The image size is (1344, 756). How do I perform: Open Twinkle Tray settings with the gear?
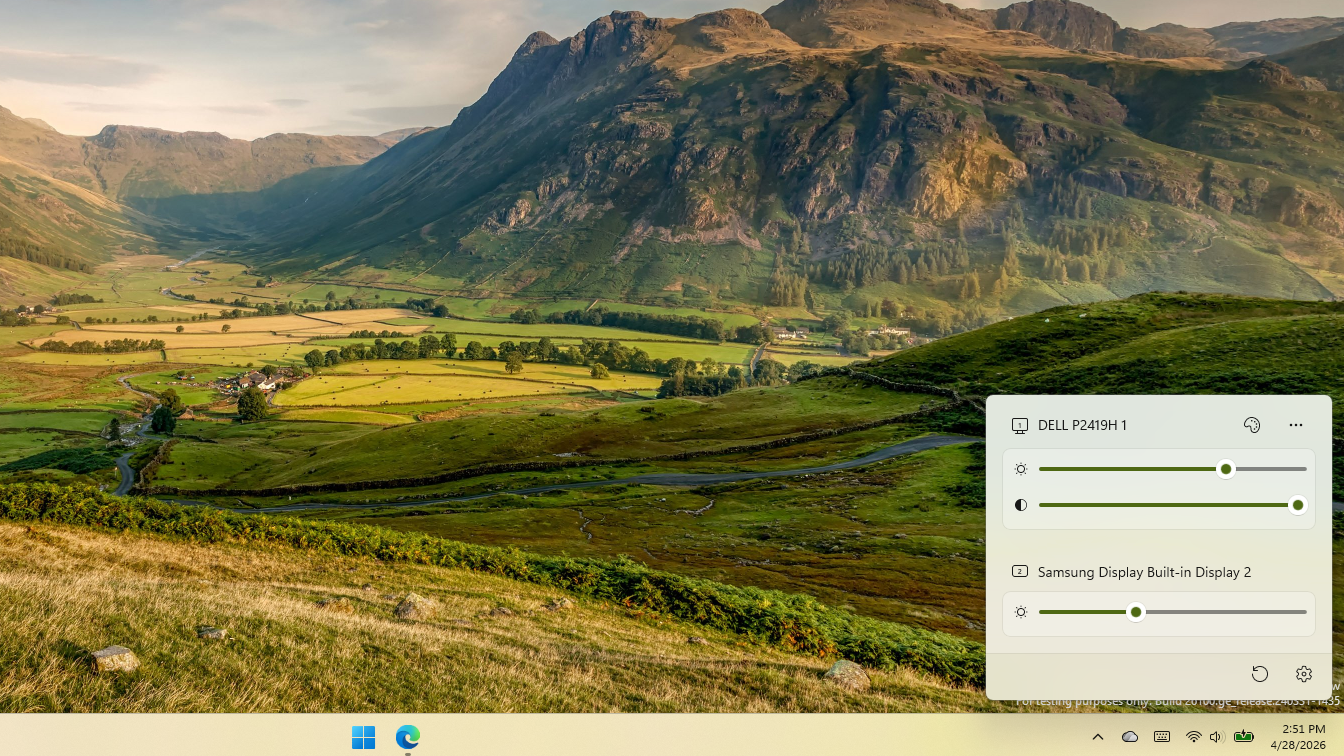(x=1303, y=674)
